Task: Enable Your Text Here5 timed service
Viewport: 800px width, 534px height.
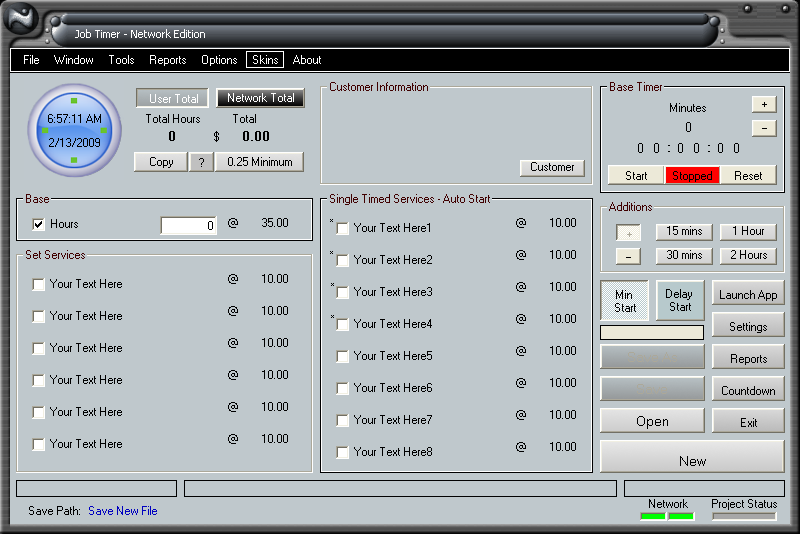Action: tap(342, 357)
